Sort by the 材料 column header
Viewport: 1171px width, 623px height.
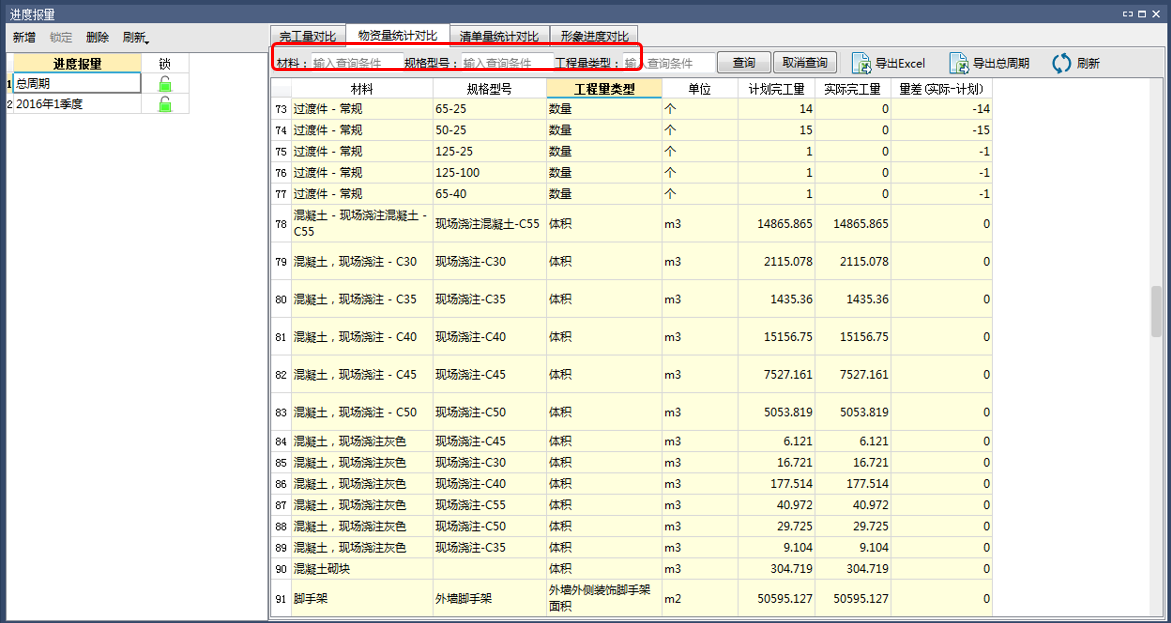[362, 89]
